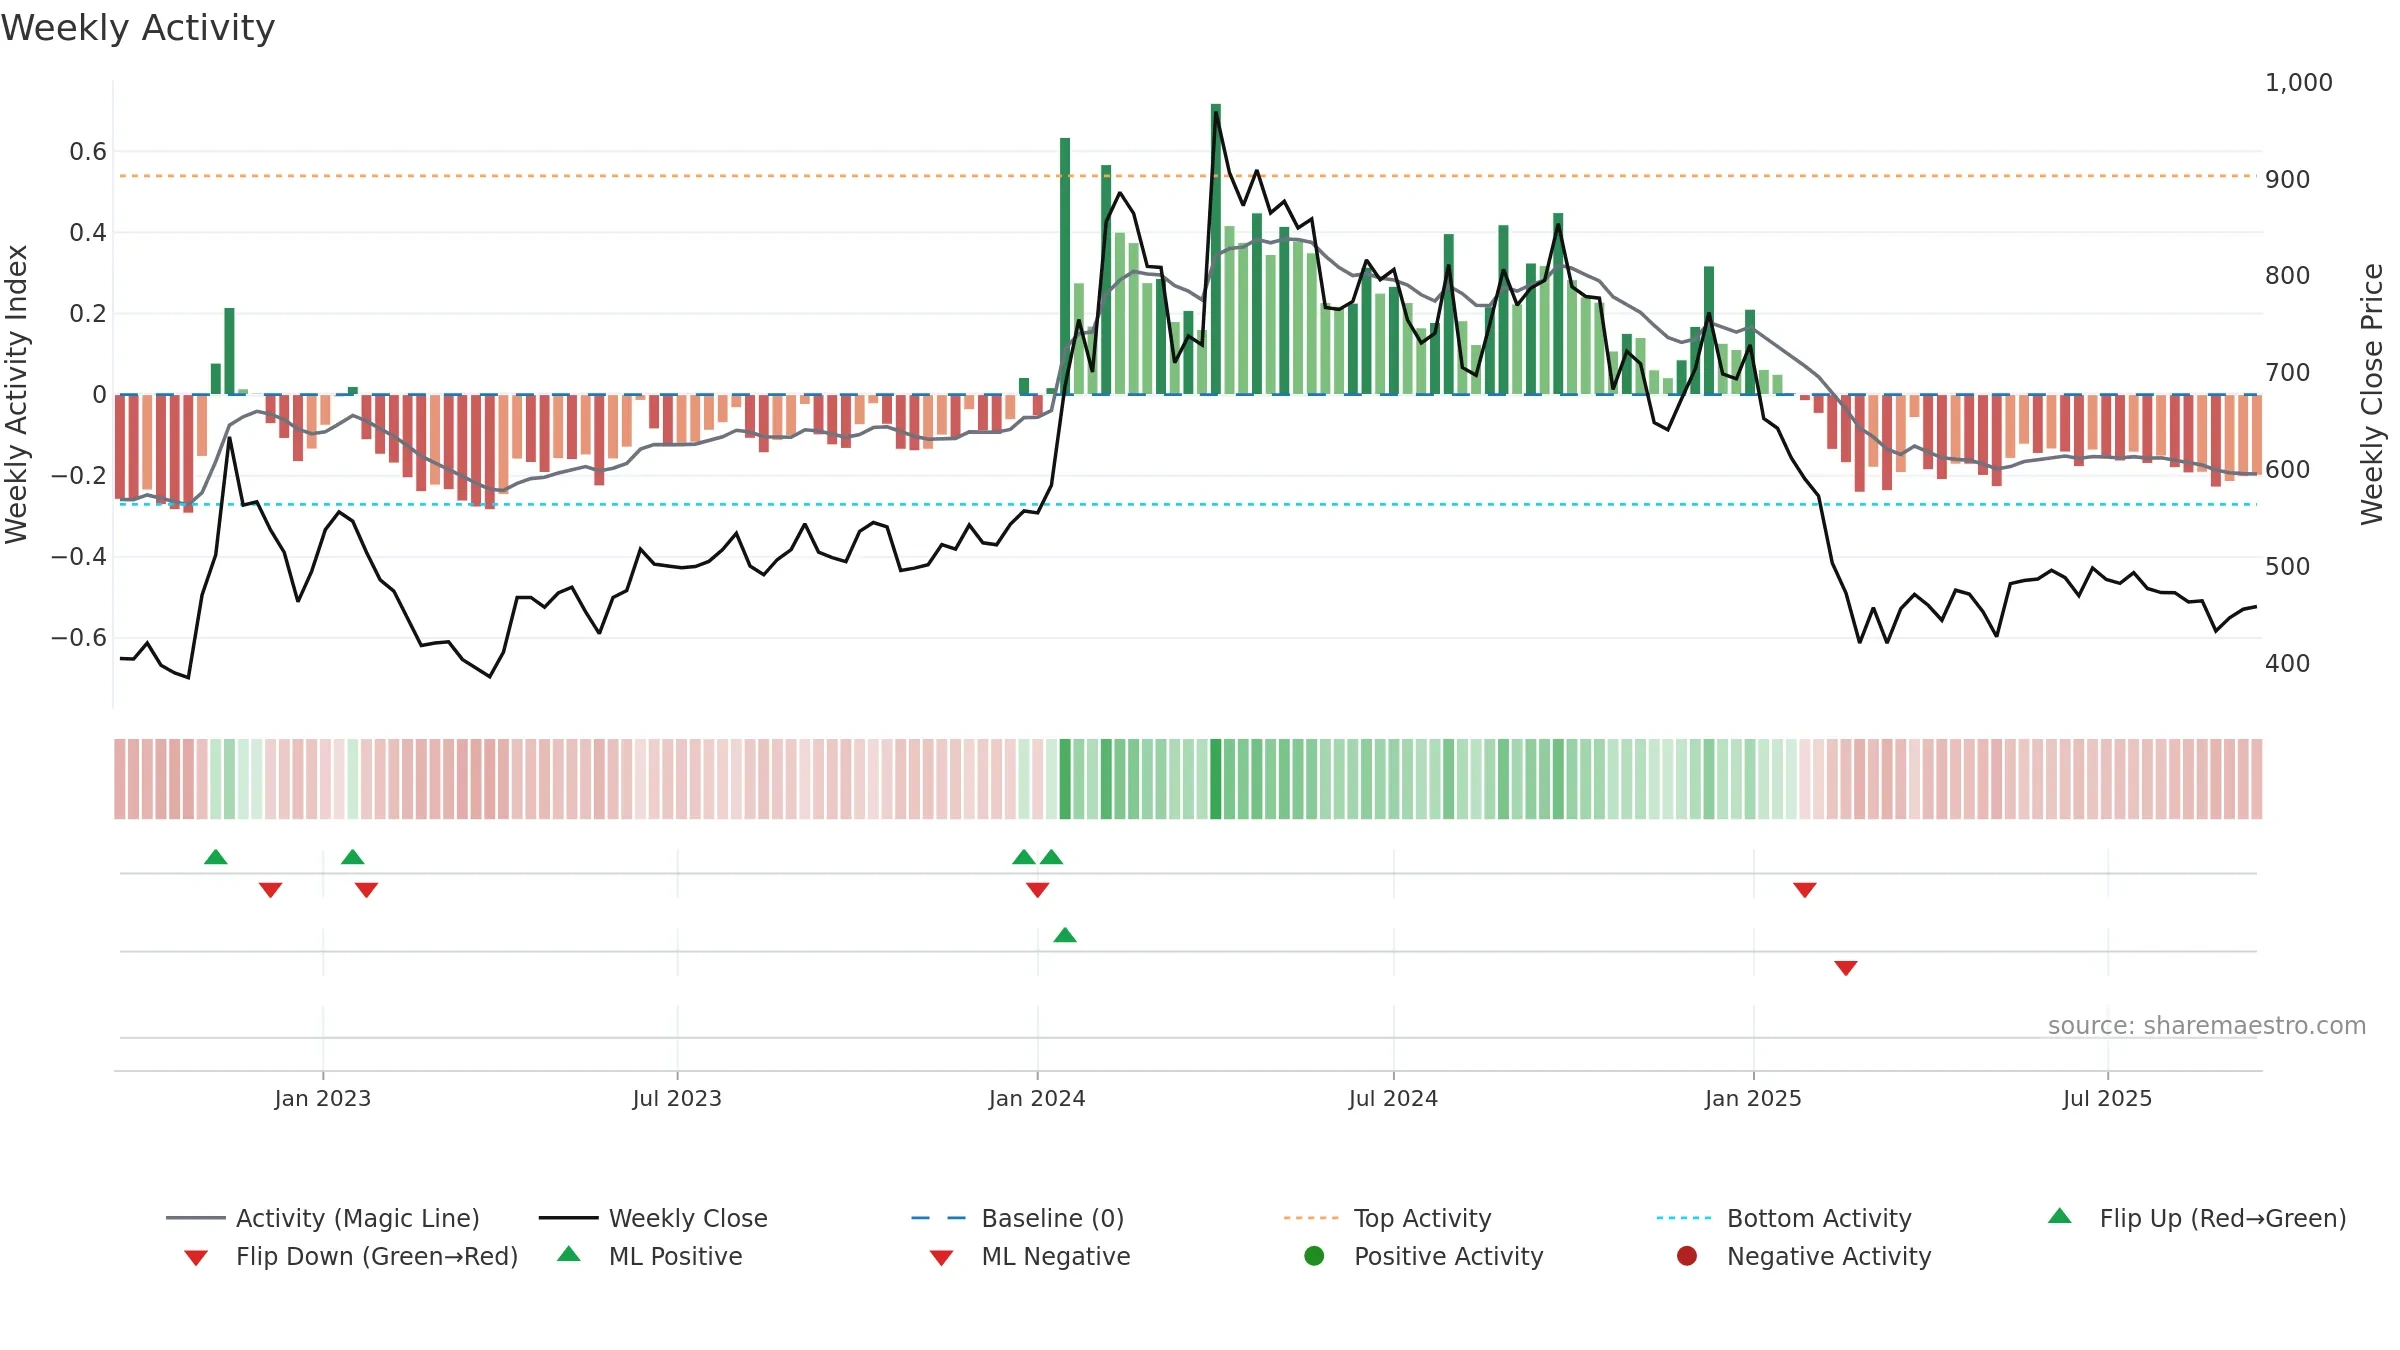Screen dimensions: 2400x1350
Task: Click the ML Positive triangle after Jan 2024
Action: (x=1065, y=935)
